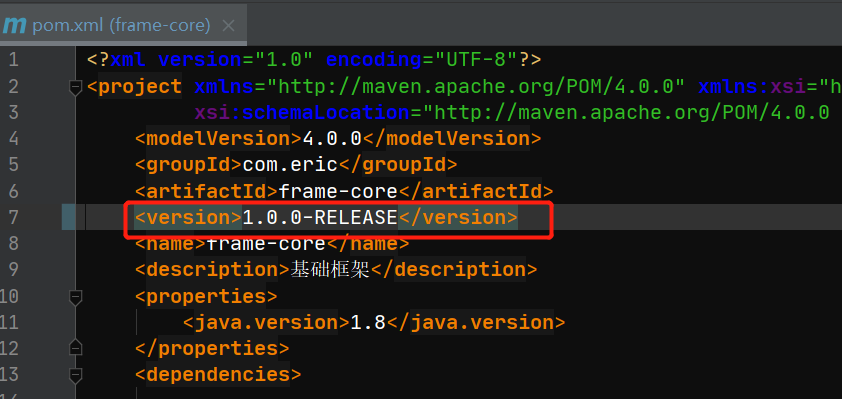Click the 基础框架 description text
Screen dimensions: 842x399
click(x=330, y=270)
